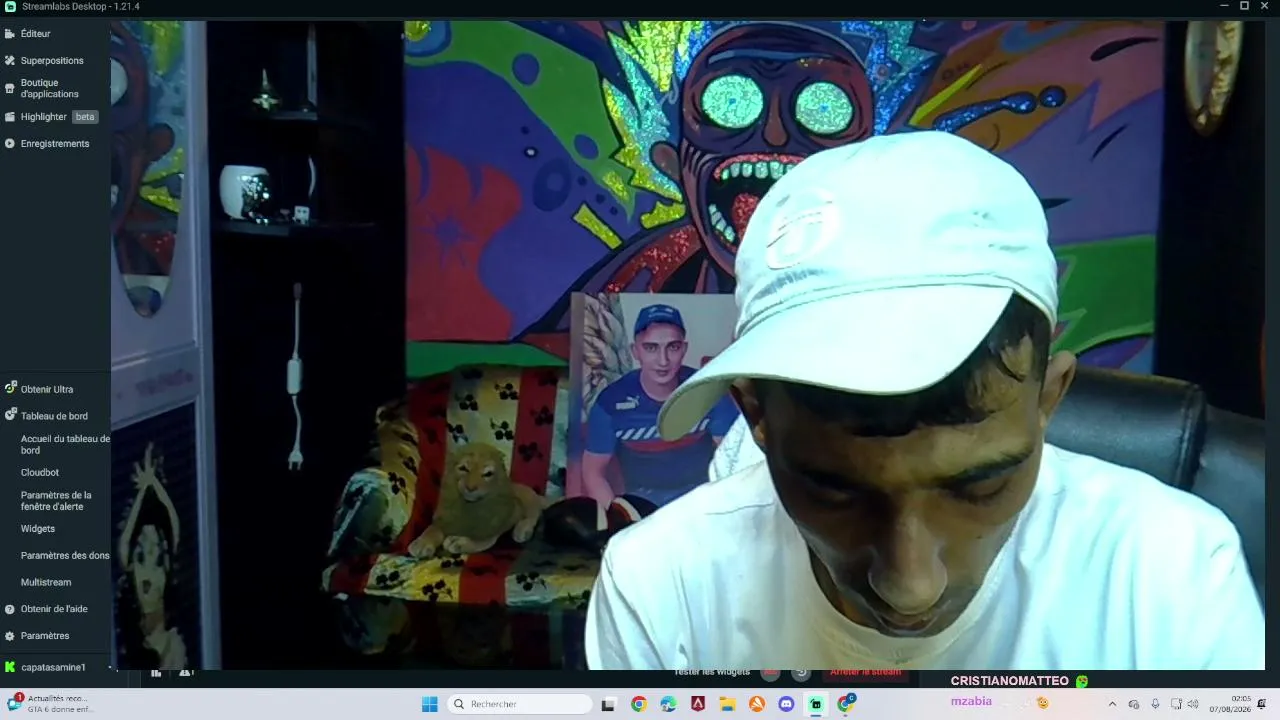The width and height of the screenshot is (1280, 720).
Task: Click the Streamlabs Desktop taskbar icon
Action: pyautogui.click(x=816, y=704)
